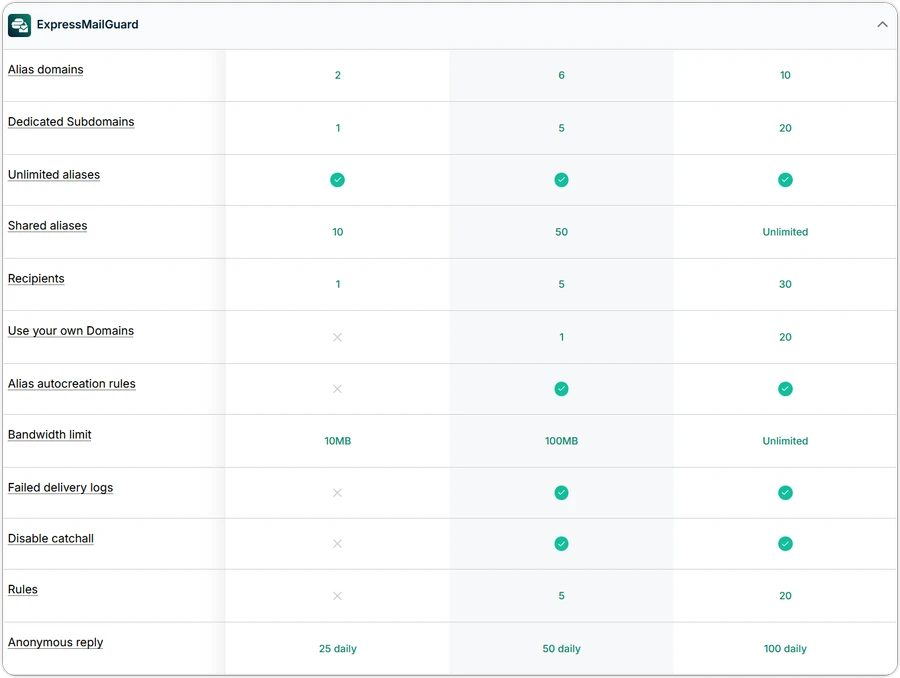Screen dimensions: 900x678
Task: Click the ExpressMailGuard logo icon
Action: click(19, 25)
